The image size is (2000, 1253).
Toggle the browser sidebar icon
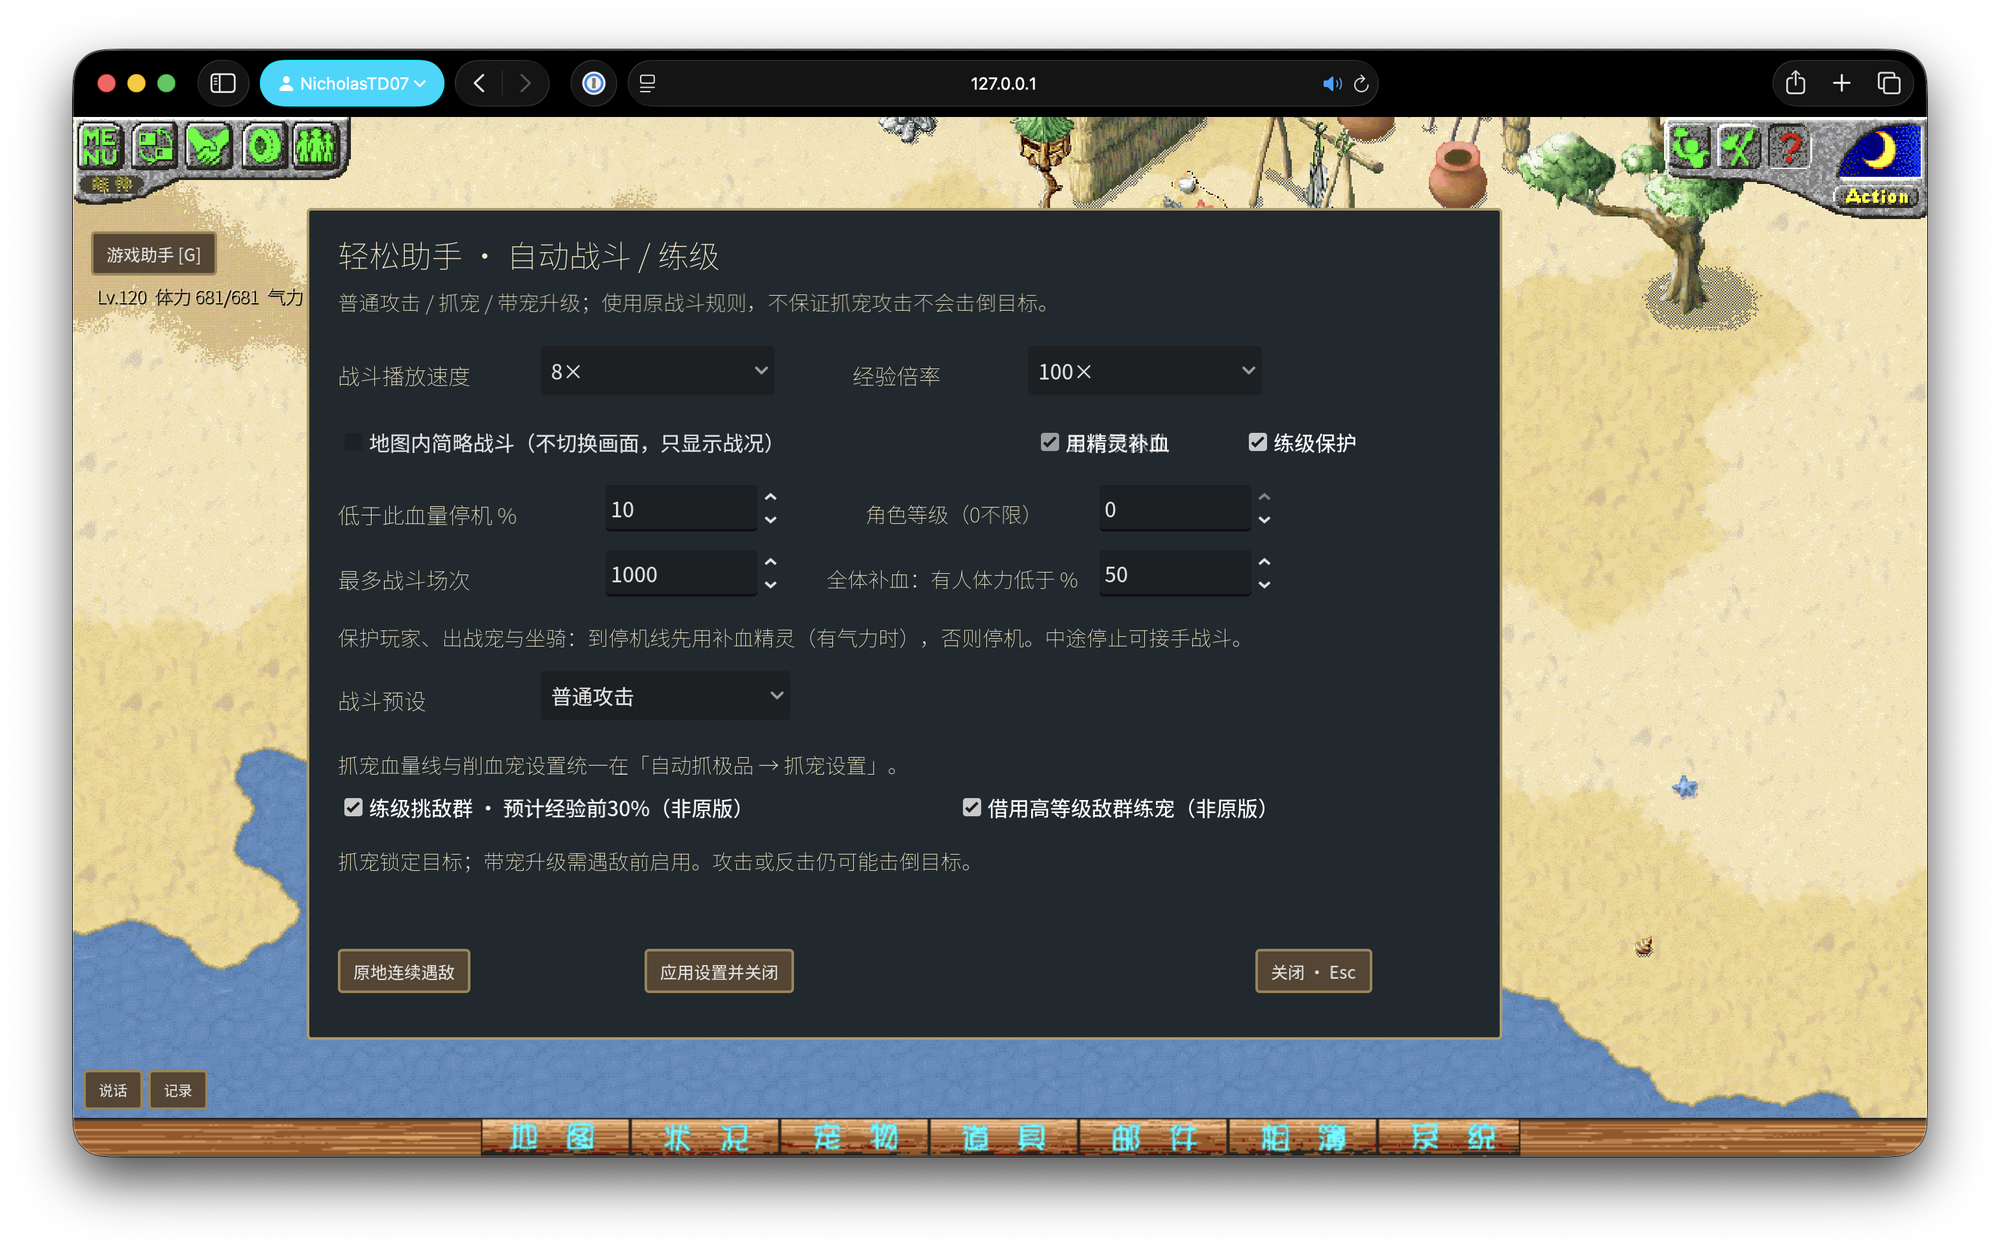223,83
